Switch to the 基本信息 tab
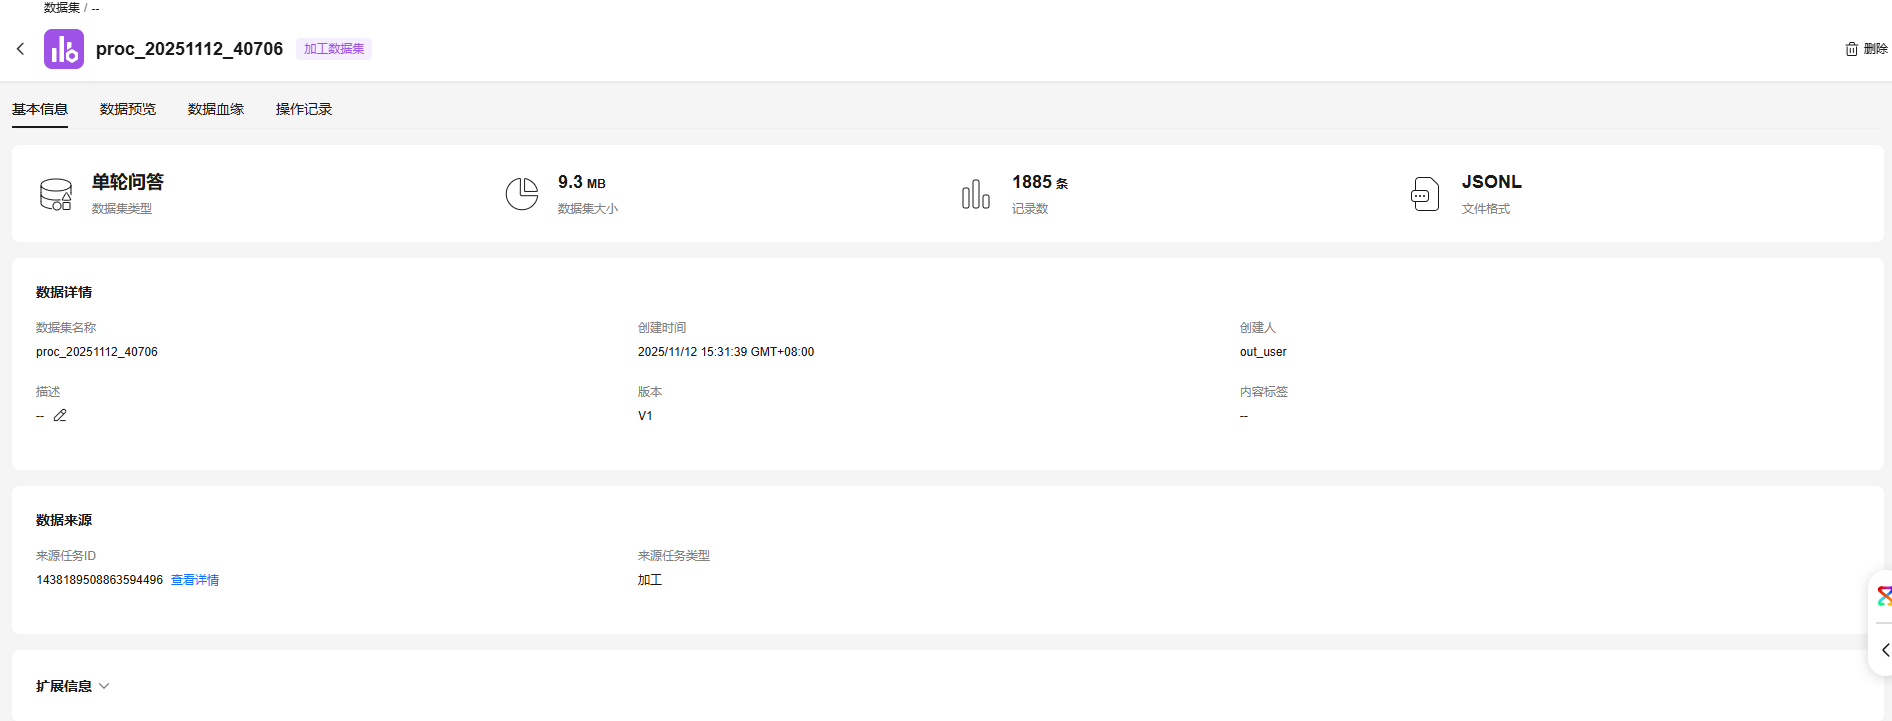This screenshot has width=1892, height=721. (40, 109)
